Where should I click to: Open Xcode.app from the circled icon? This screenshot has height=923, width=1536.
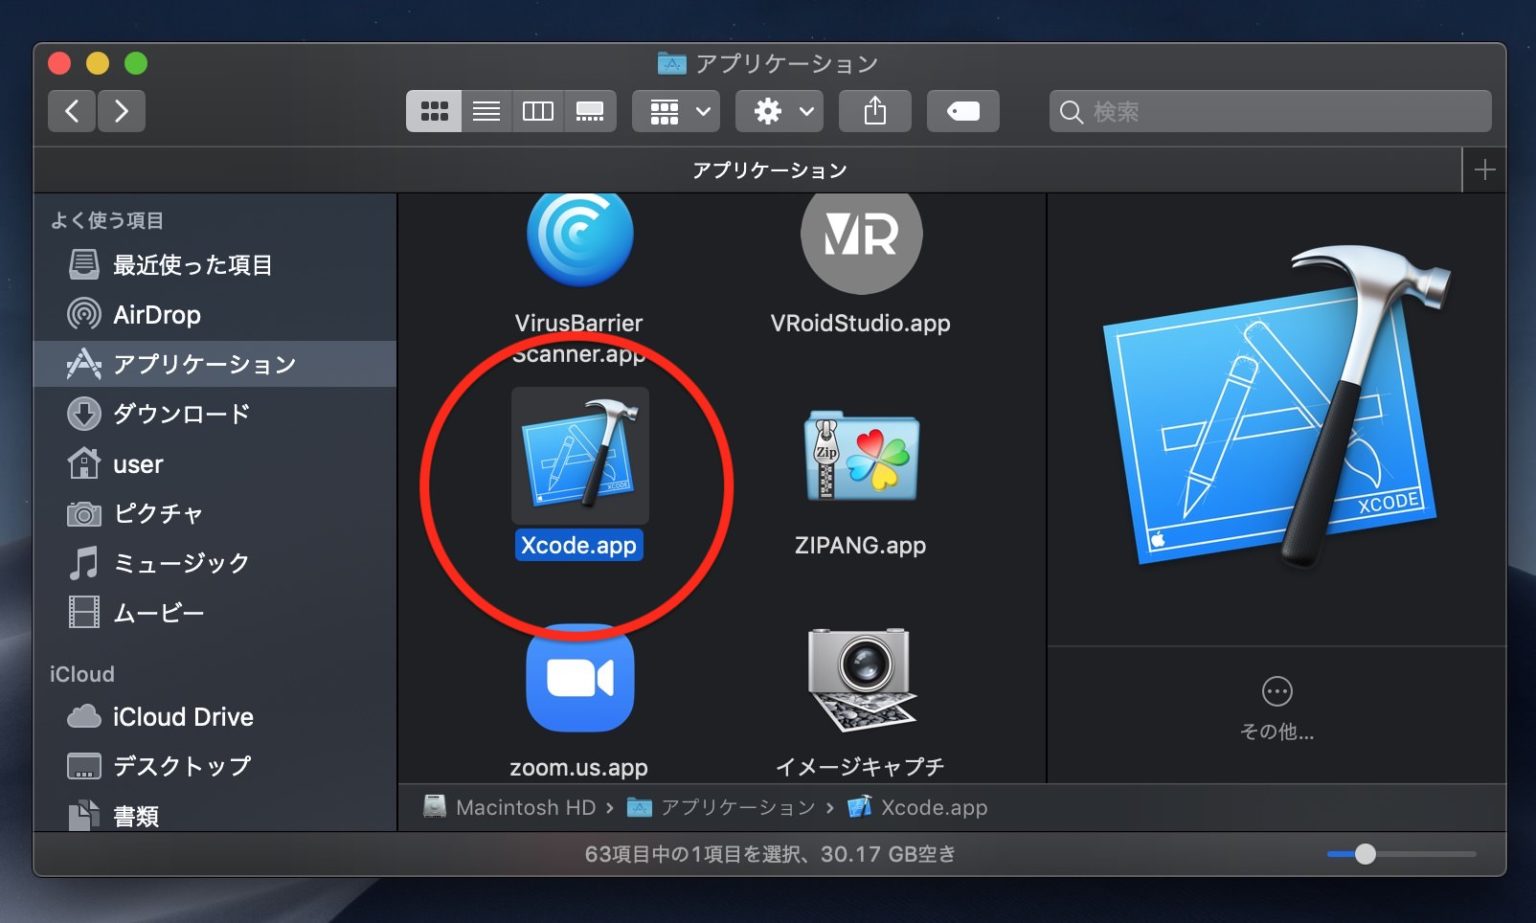click(578, 456)
